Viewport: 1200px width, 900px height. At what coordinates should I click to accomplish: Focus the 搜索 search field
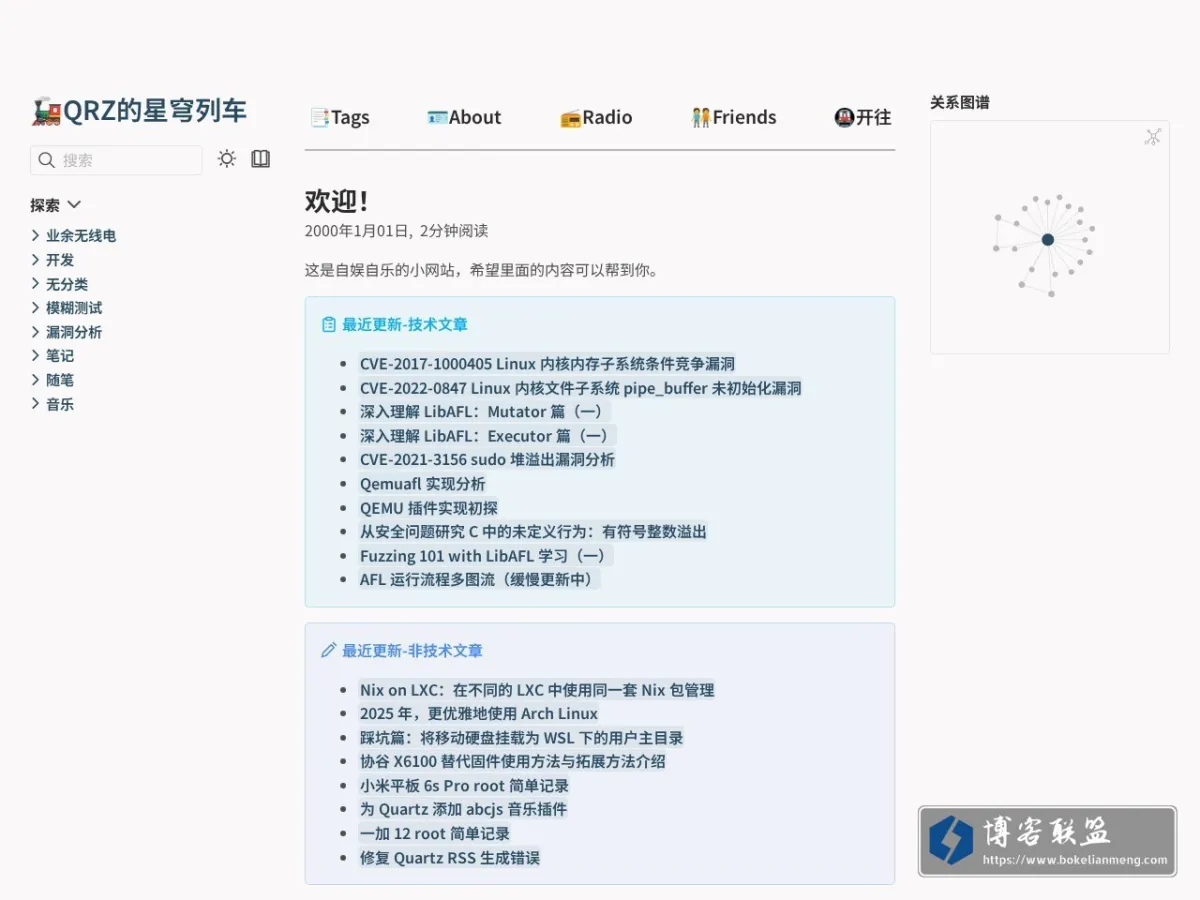coord(116,160)
